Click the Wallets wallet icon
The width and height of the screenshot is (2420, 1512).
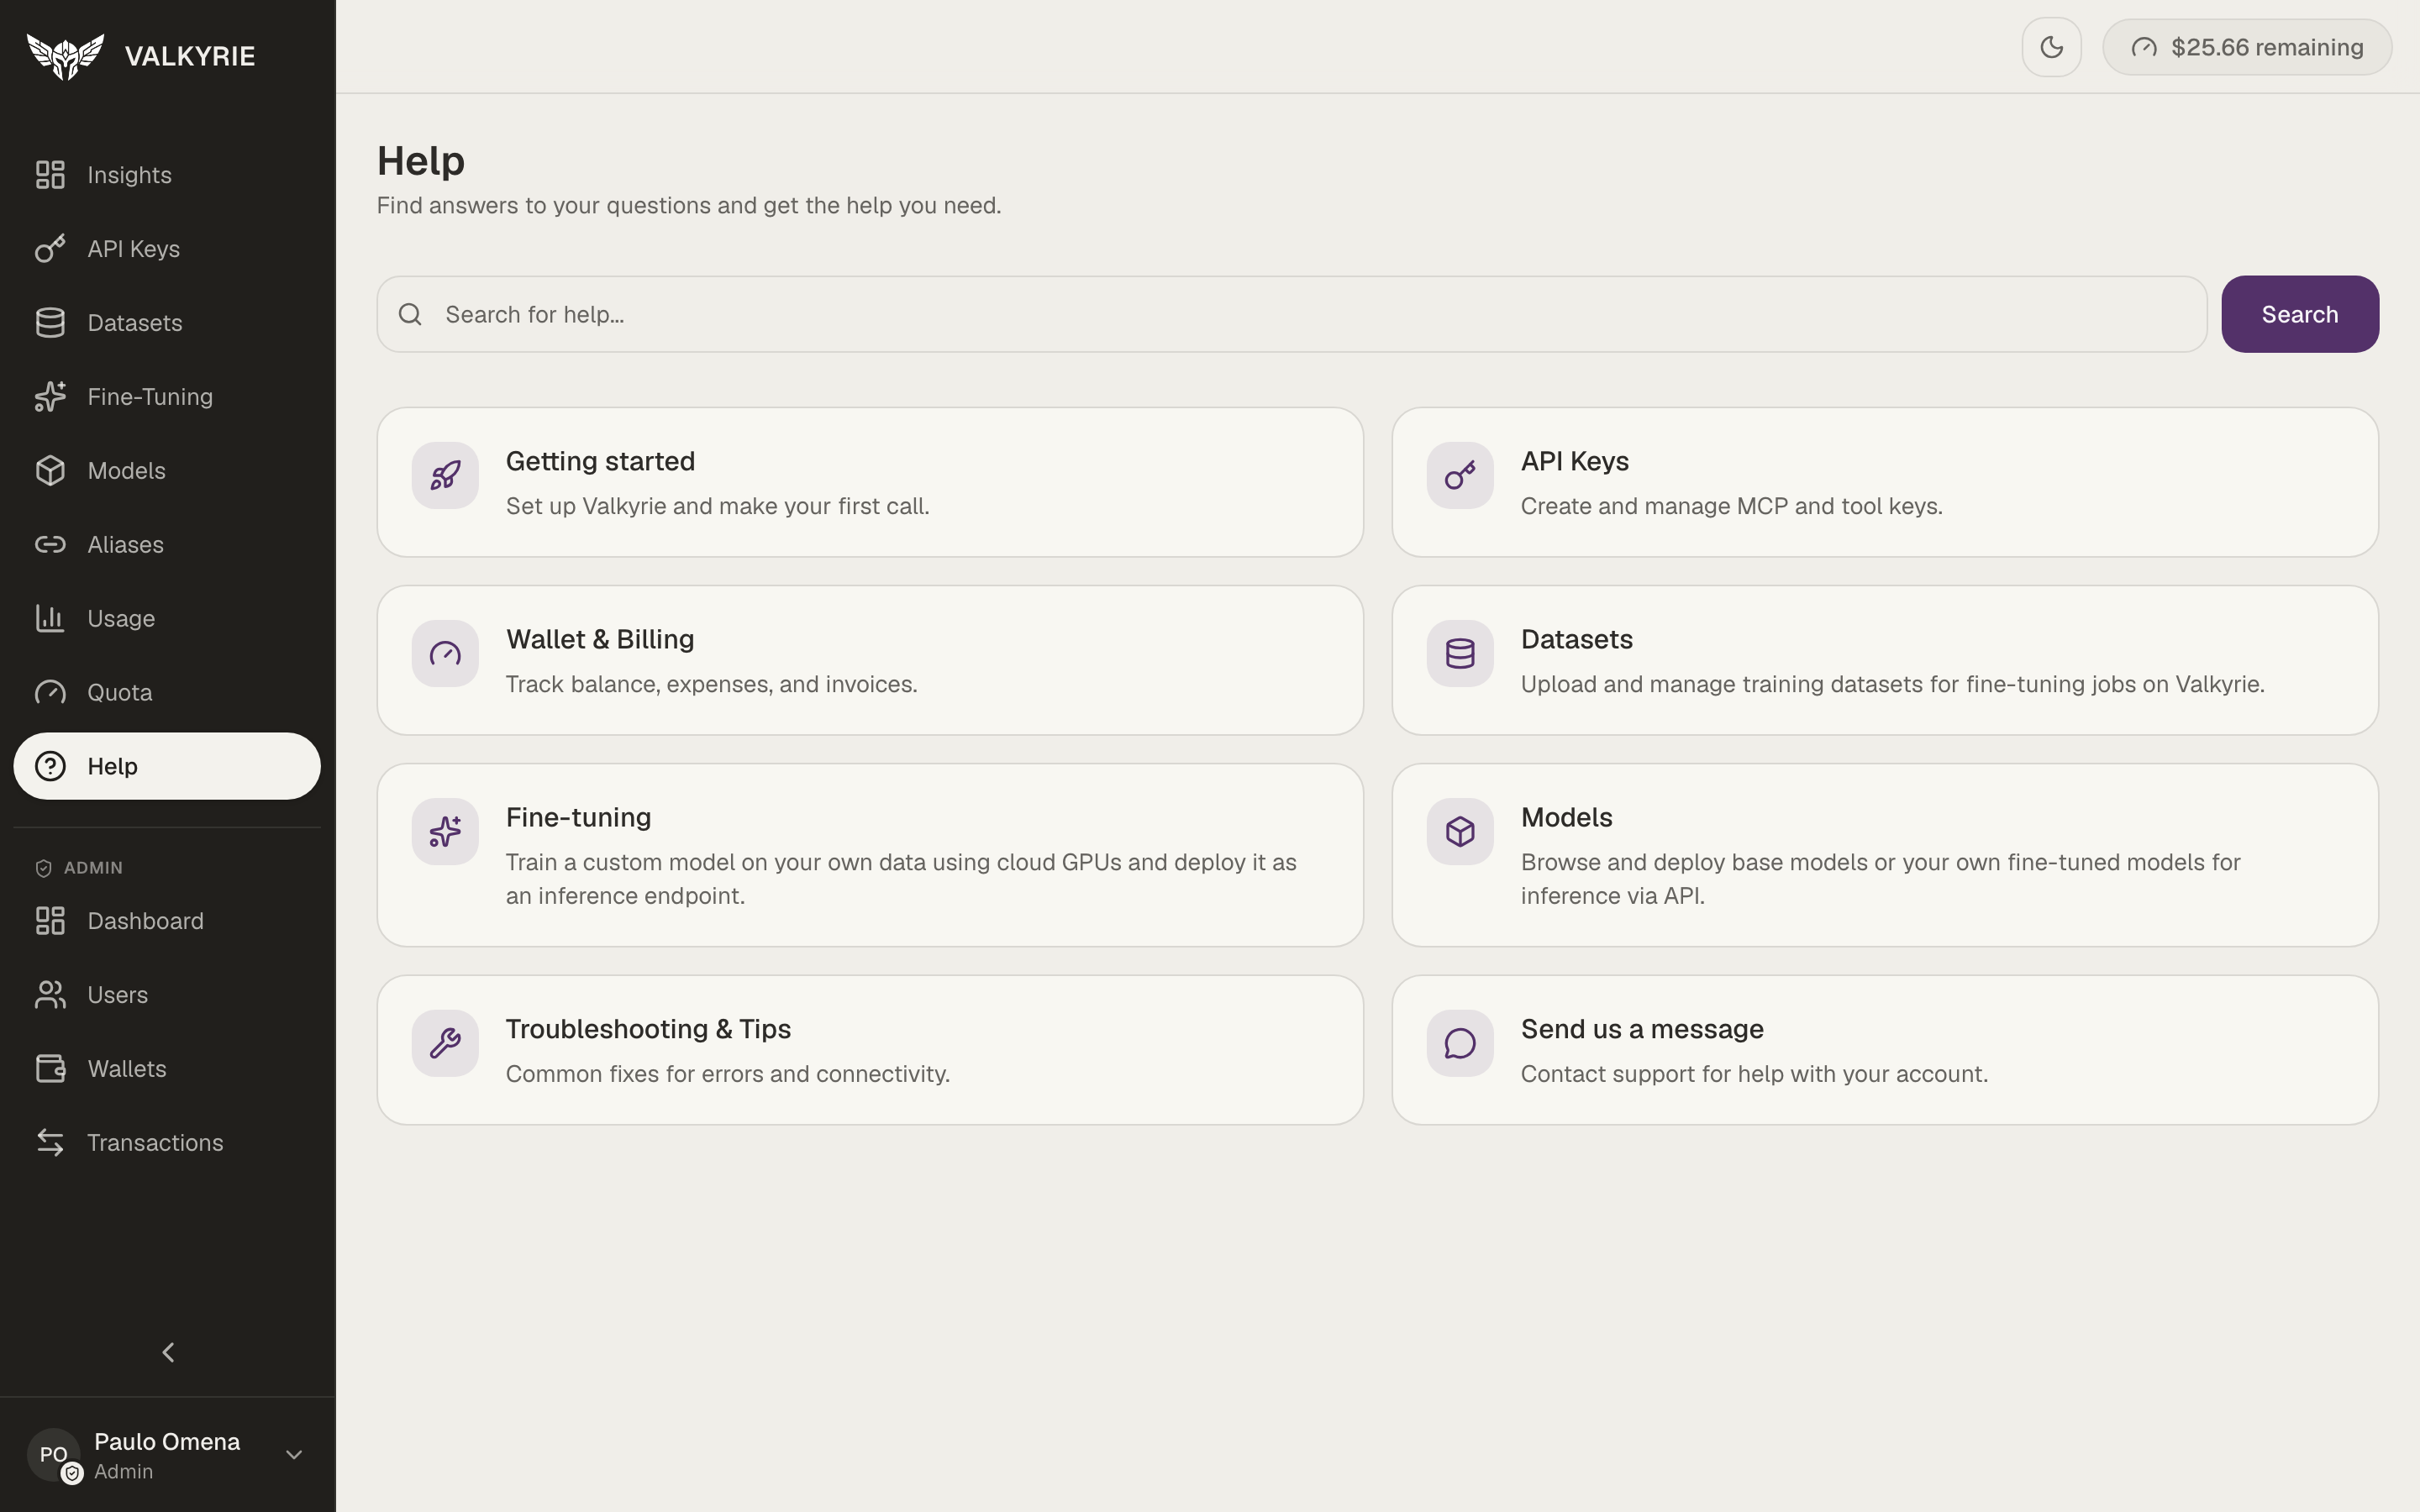50,1069
